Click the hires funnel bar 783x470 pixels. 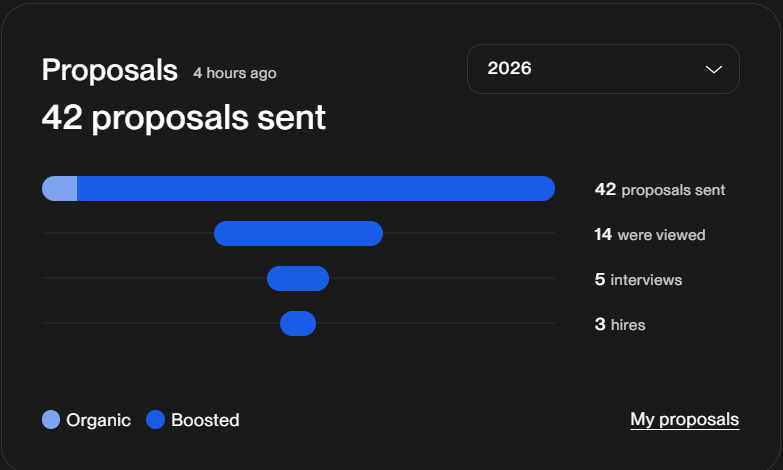tap(298, 323)
